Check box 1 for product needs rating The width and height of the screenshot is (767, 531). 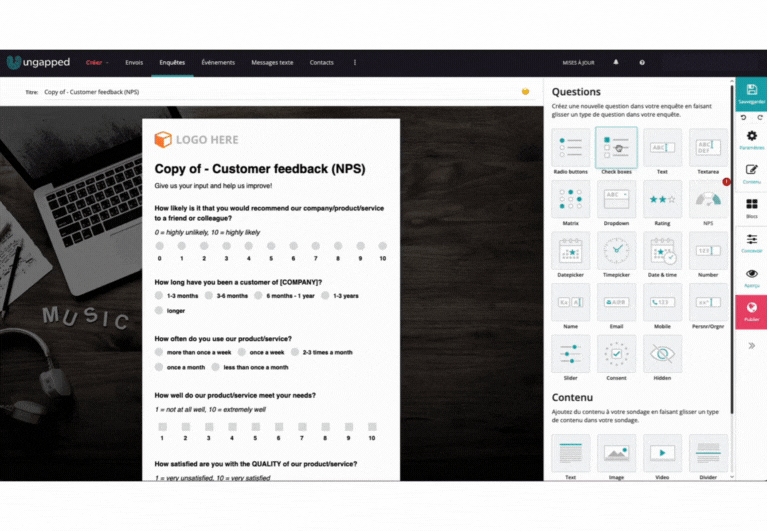click(x=162, y=427)
